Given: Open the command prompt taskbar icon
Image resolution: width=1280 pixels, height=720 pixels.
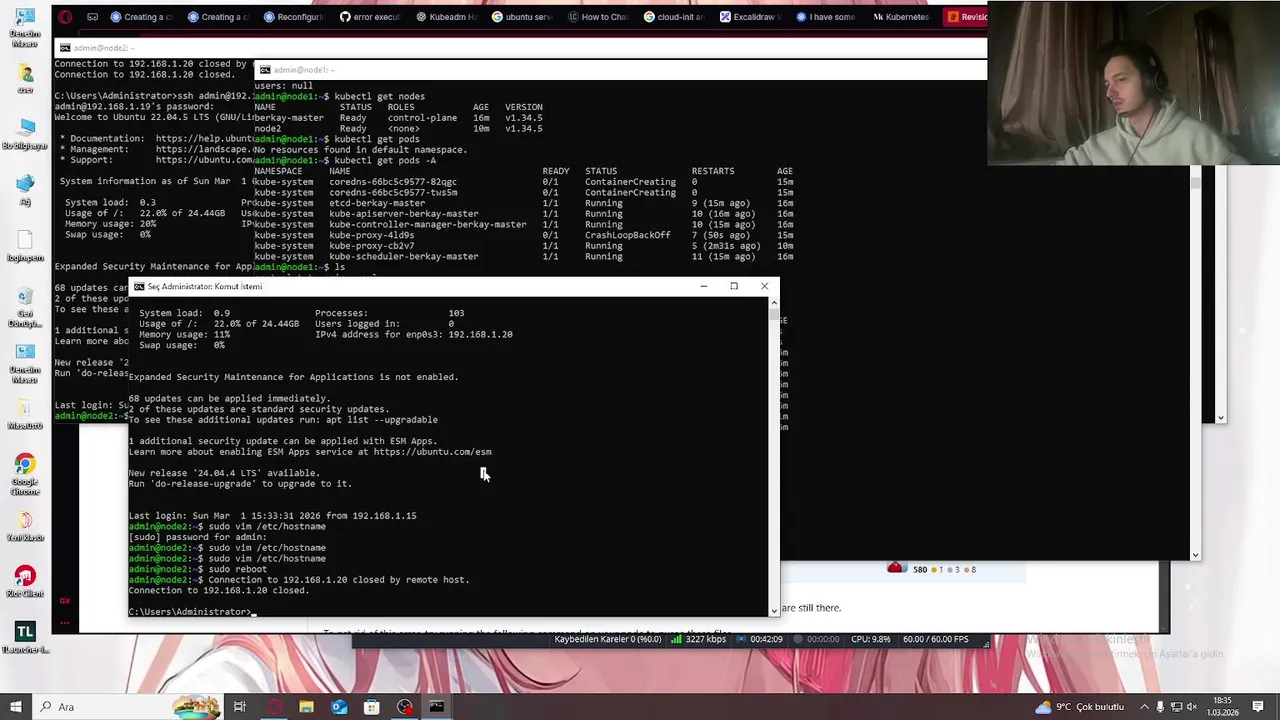Looking at the screenshot, I should click(x=437, y=707).
